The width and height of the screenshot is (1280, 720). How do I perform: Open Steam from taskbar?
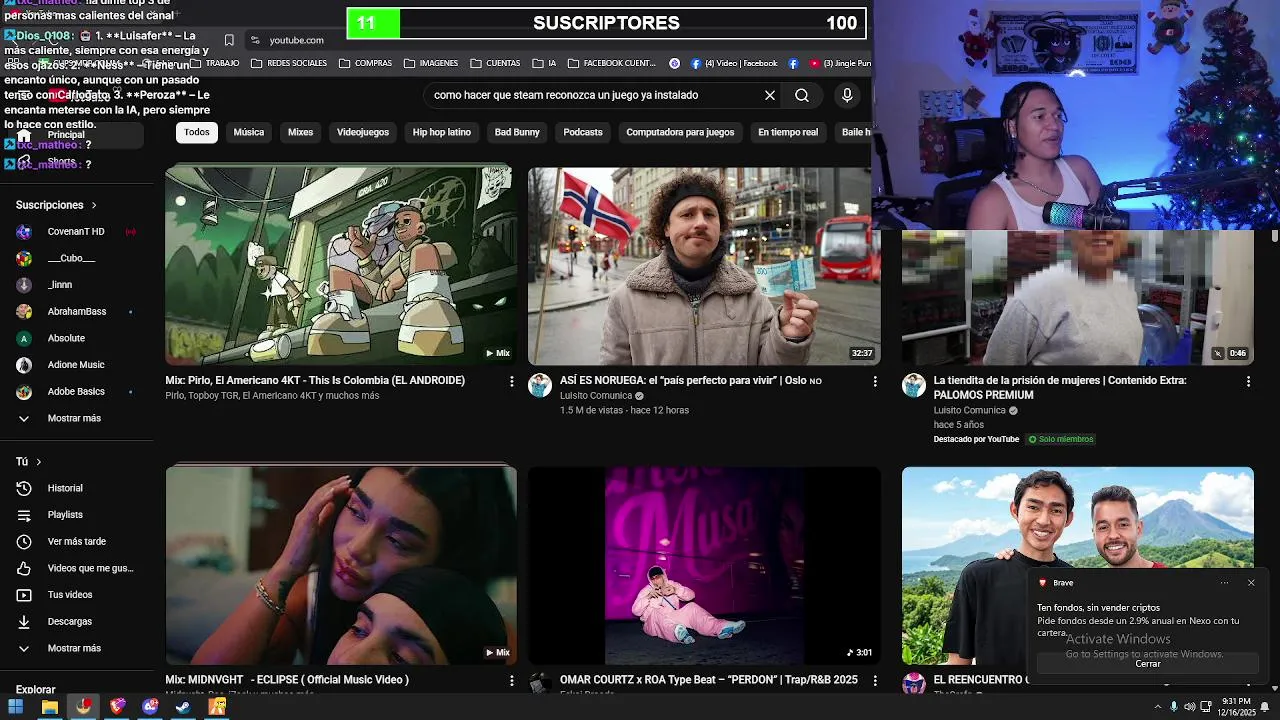(x=183, y=707)
